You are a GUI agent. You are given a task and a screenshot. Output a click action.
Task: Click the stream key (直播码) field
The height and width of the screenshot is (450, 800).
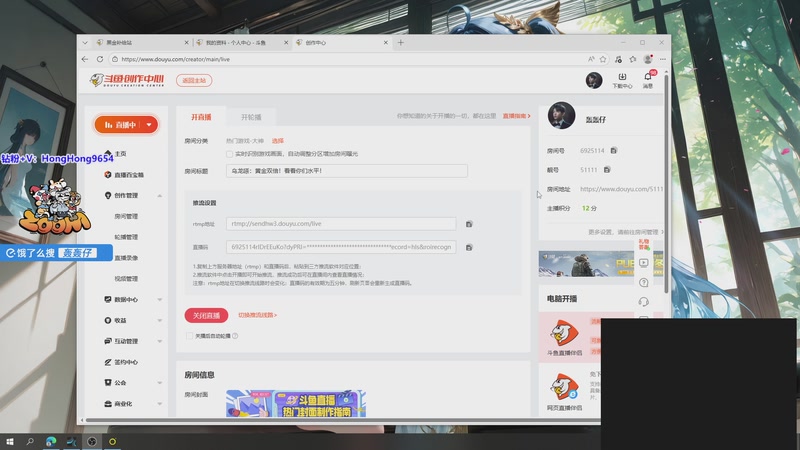[x=341, y=247]
